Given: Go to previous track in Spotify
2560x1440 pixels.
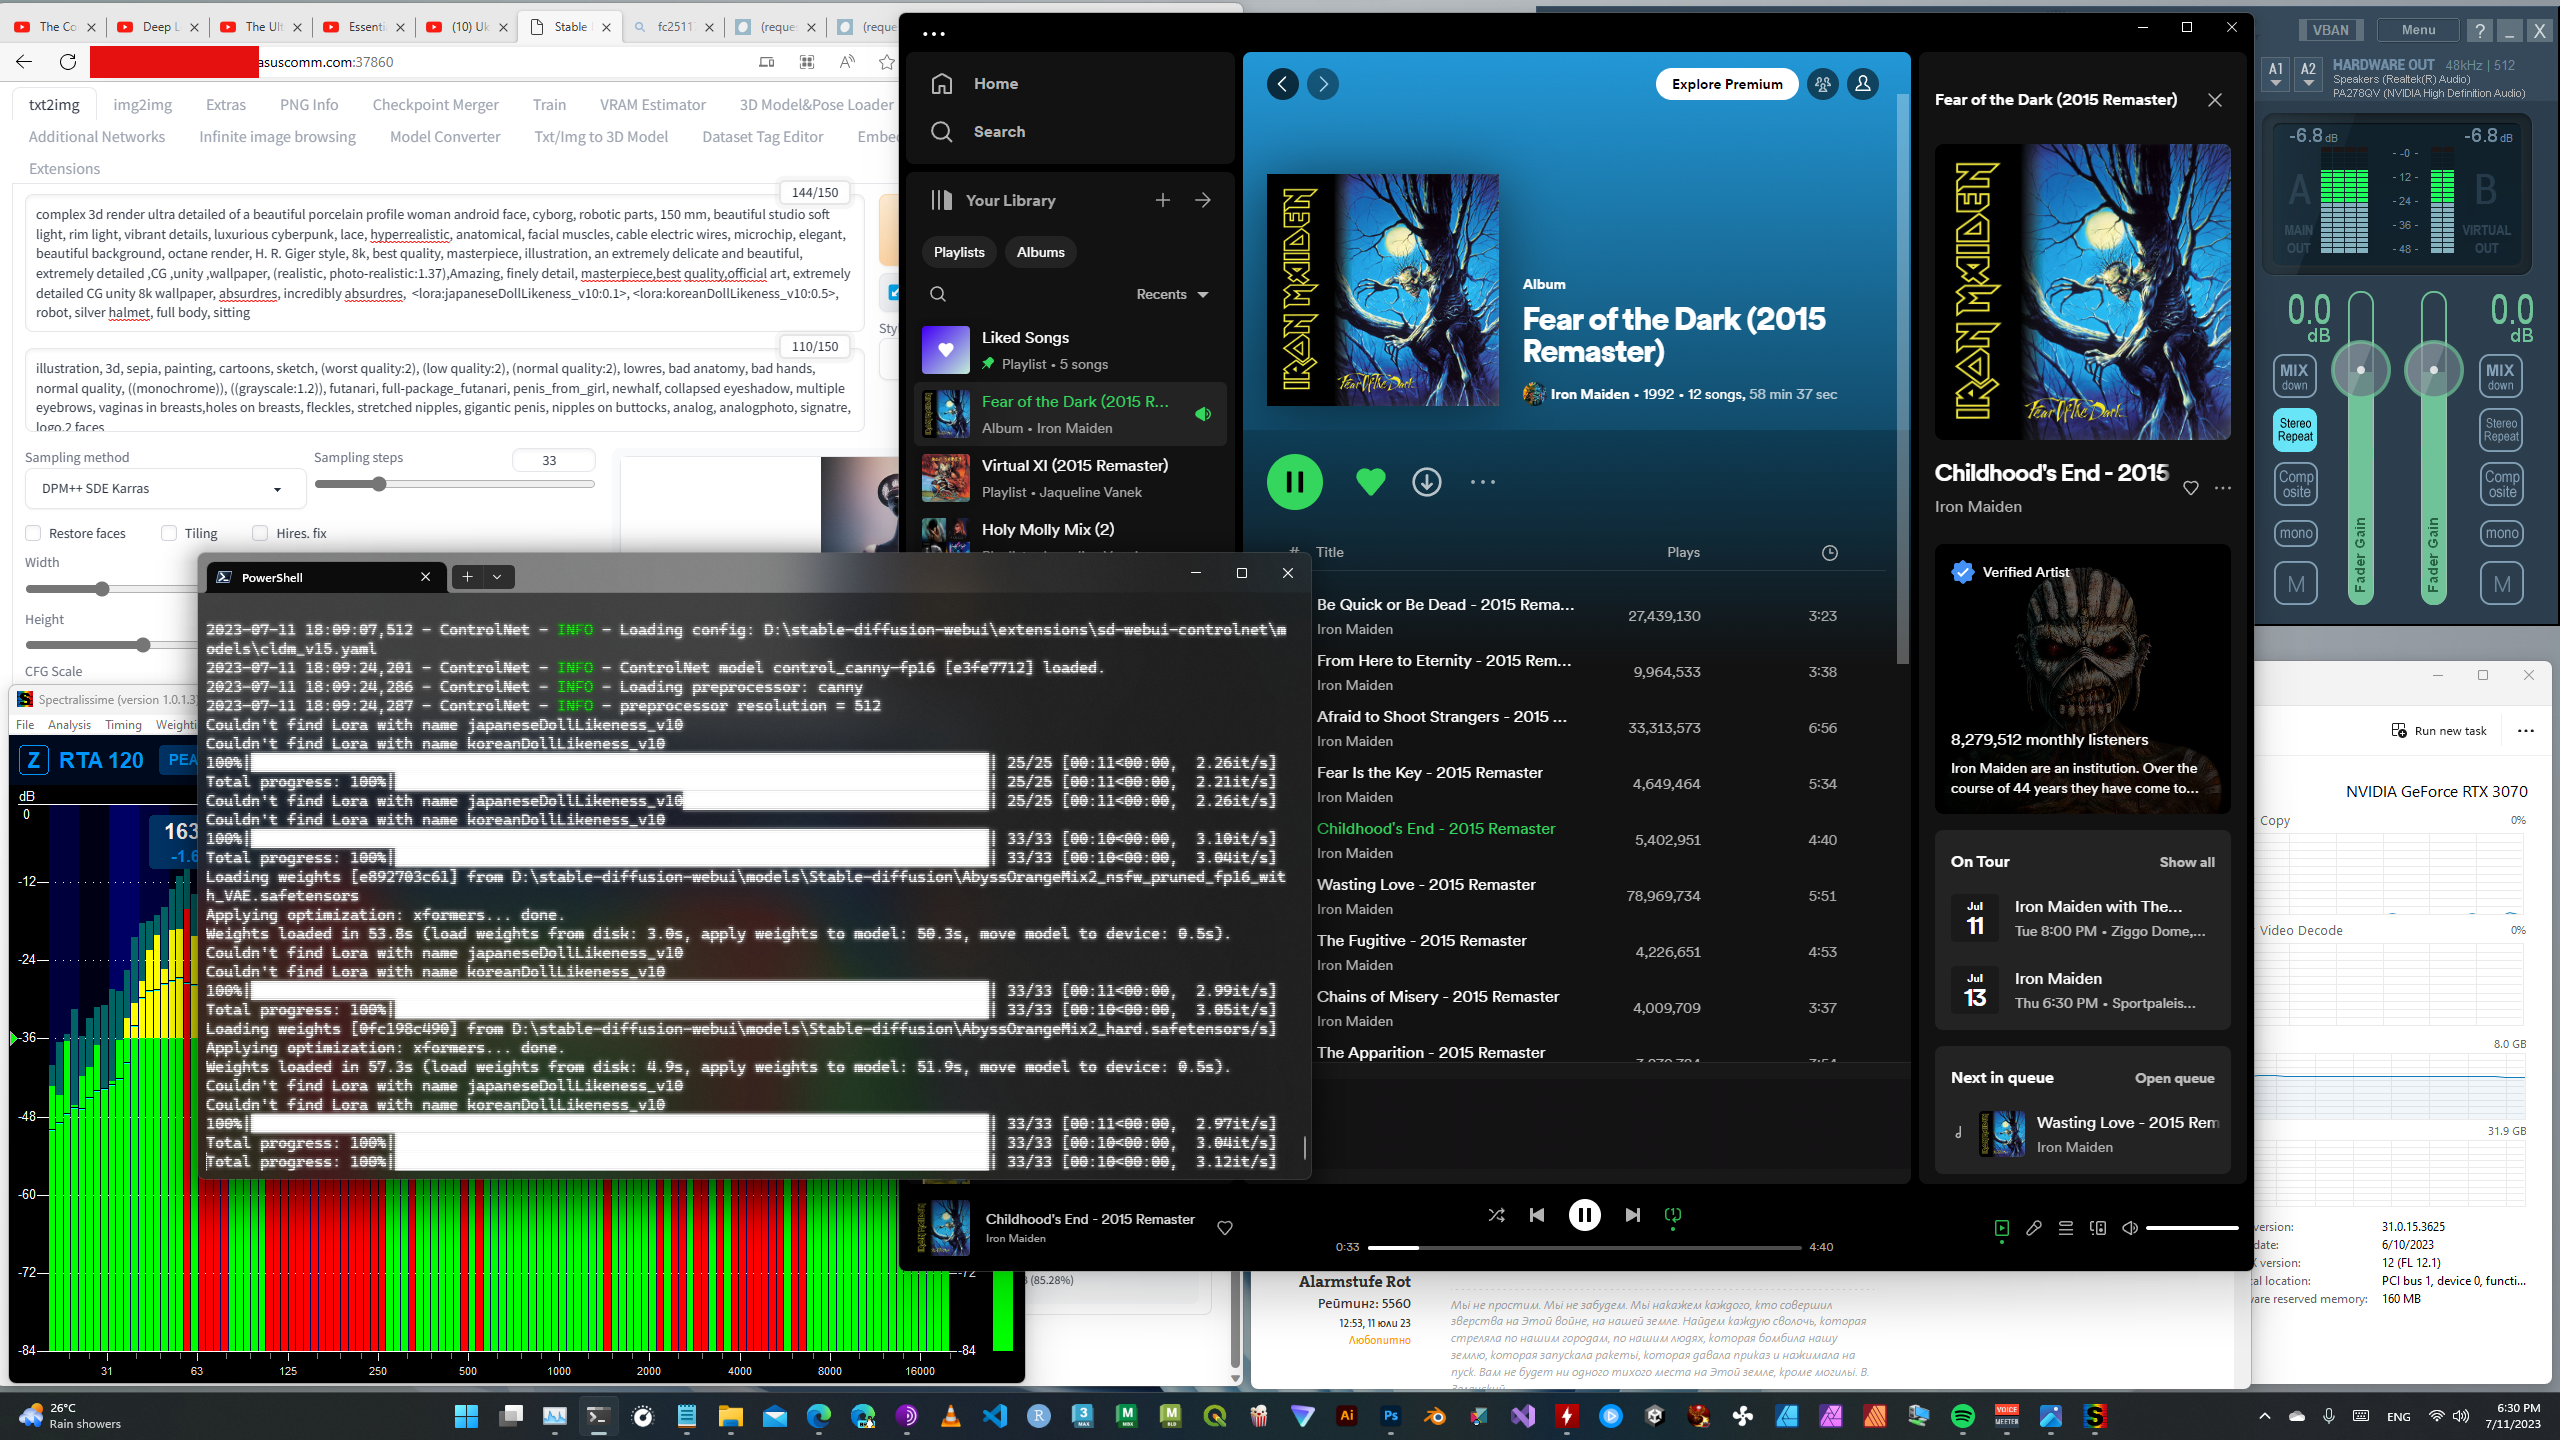Looking at the screenshot, I should [1537, 1215].
